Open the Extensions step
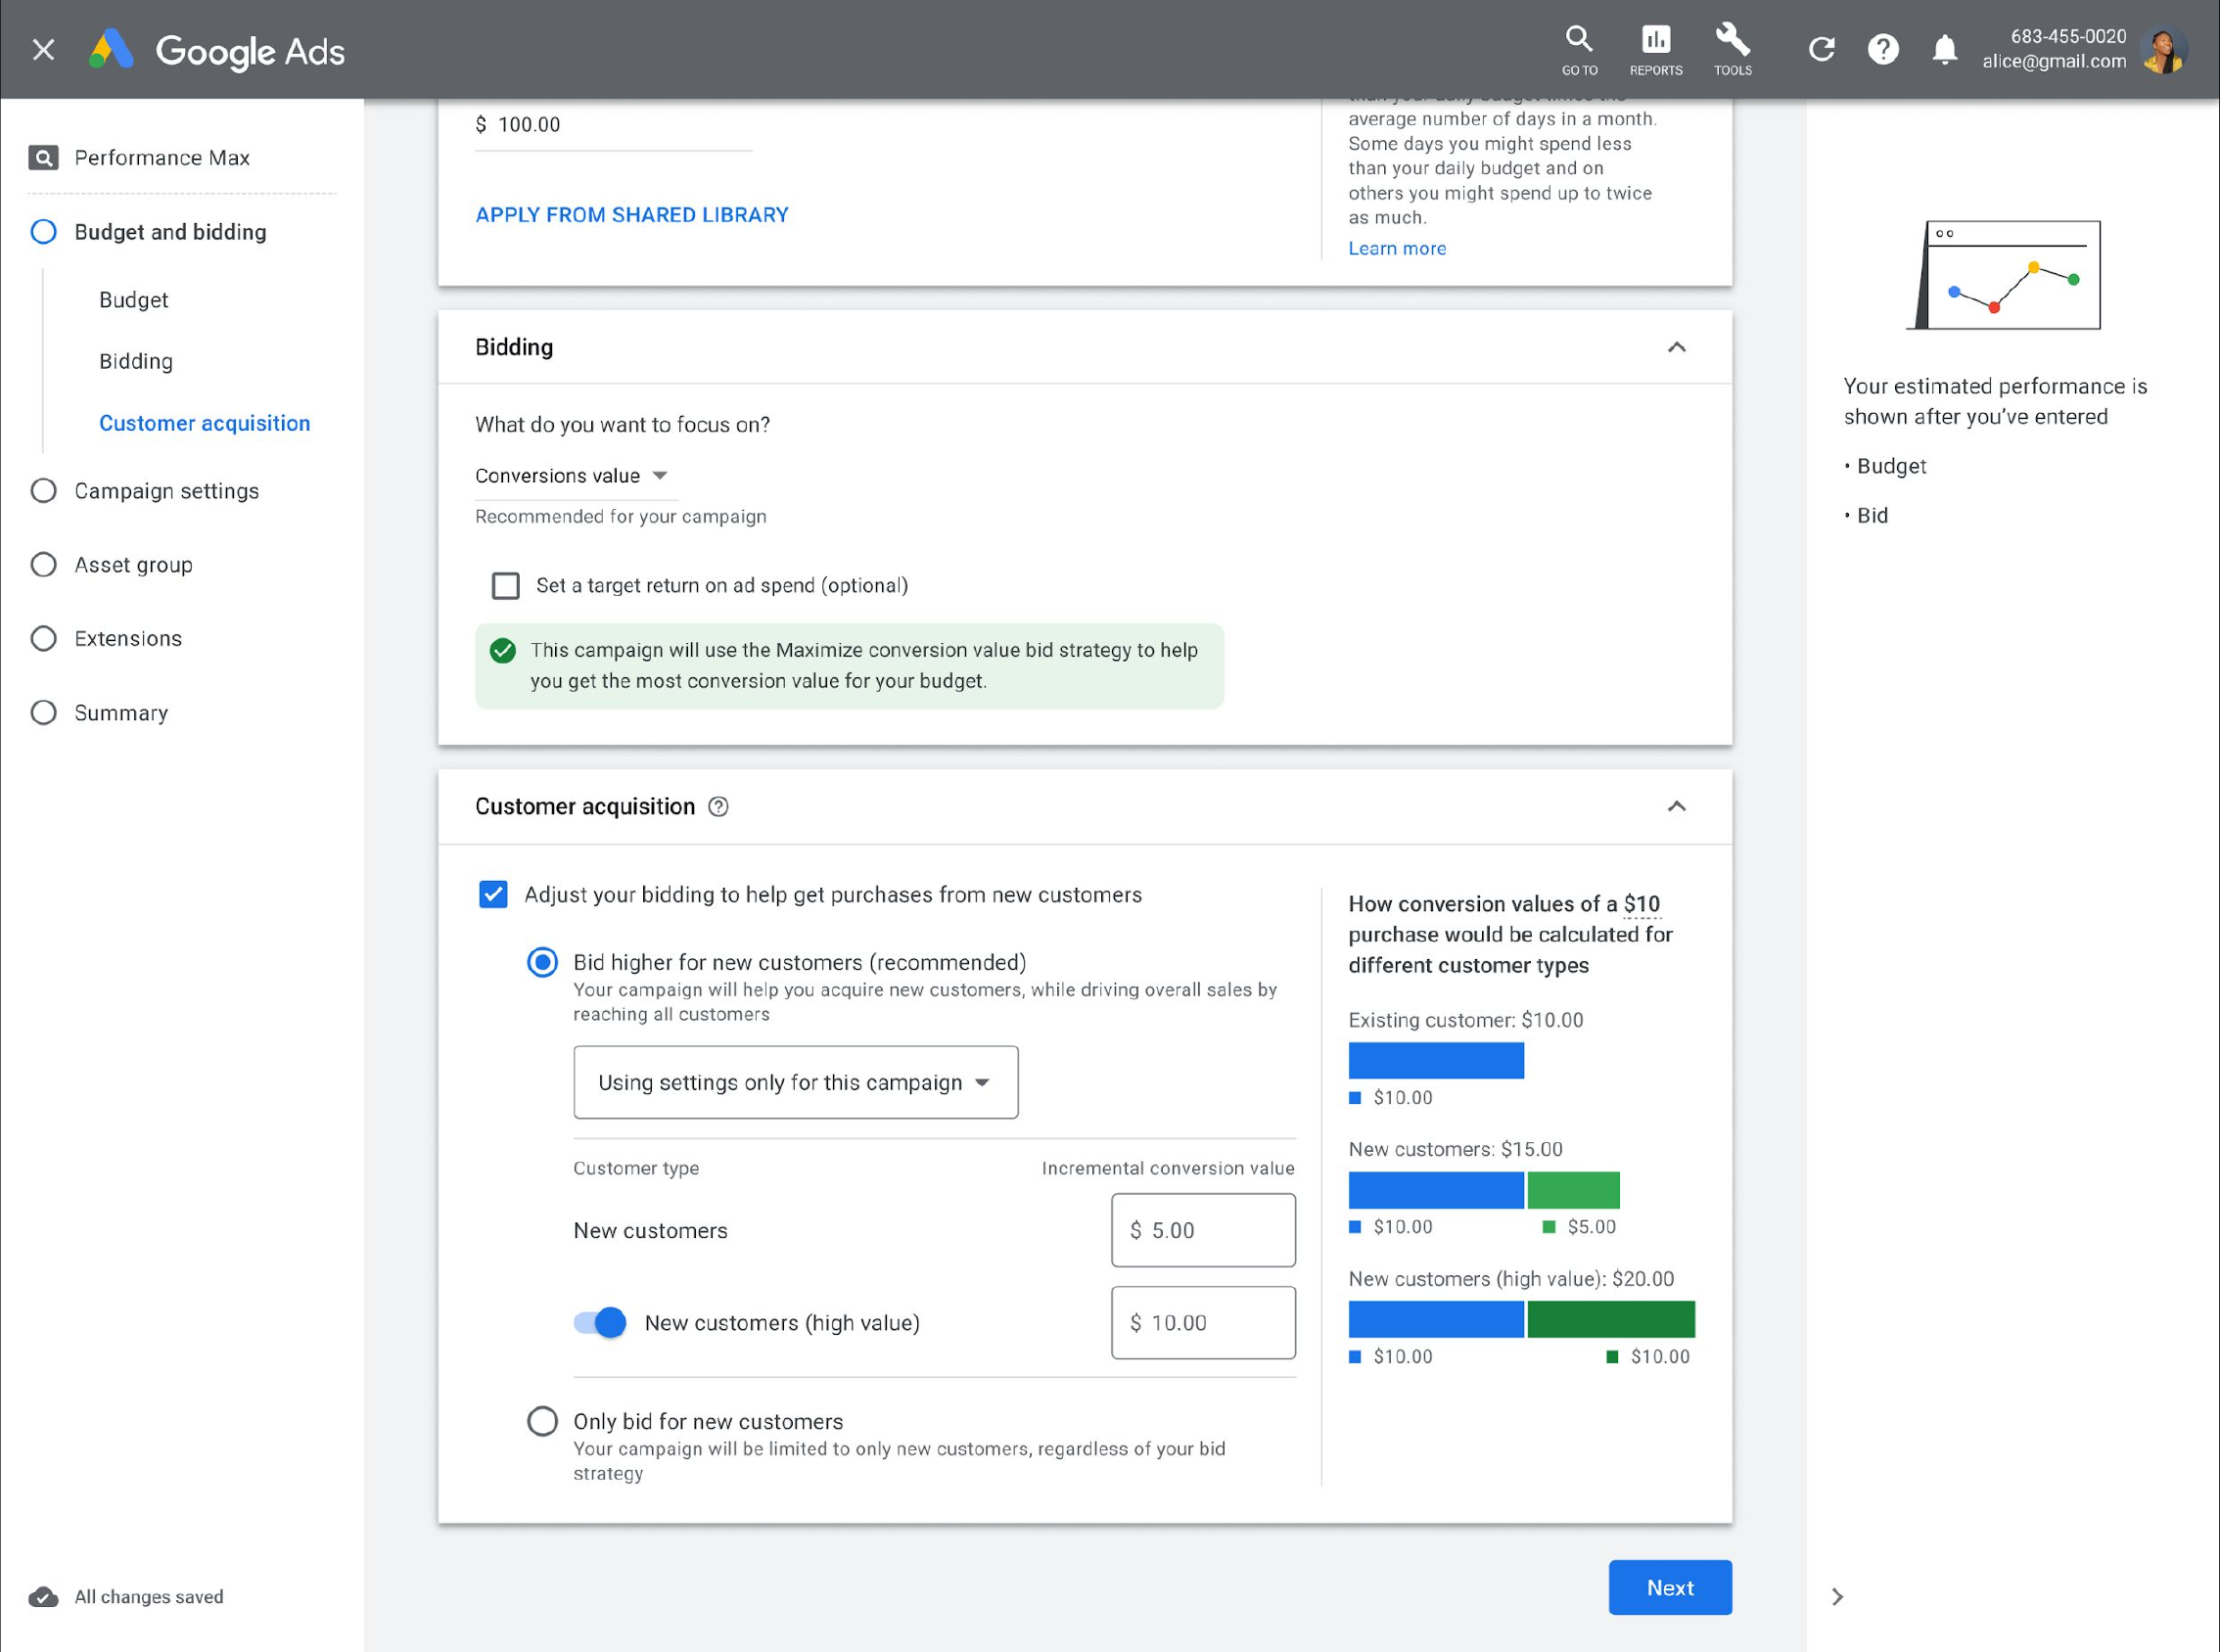This screenshot has width=2220, height=1652. (x=107, y=639)
